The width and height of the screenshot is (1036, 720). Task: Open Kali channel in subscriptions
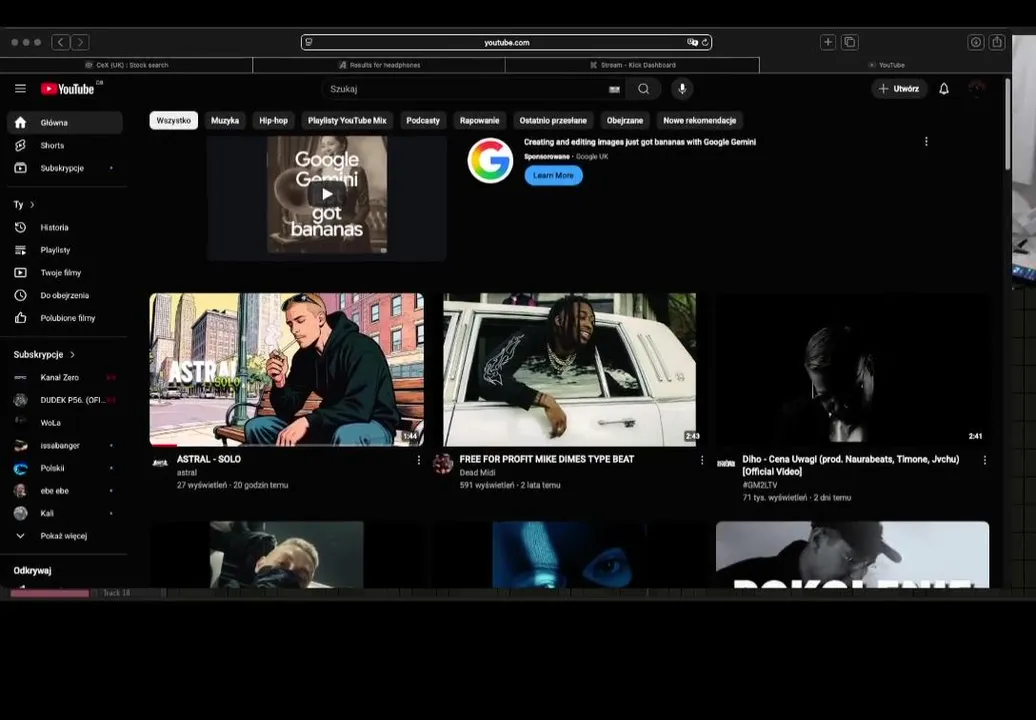coord(65,513)
